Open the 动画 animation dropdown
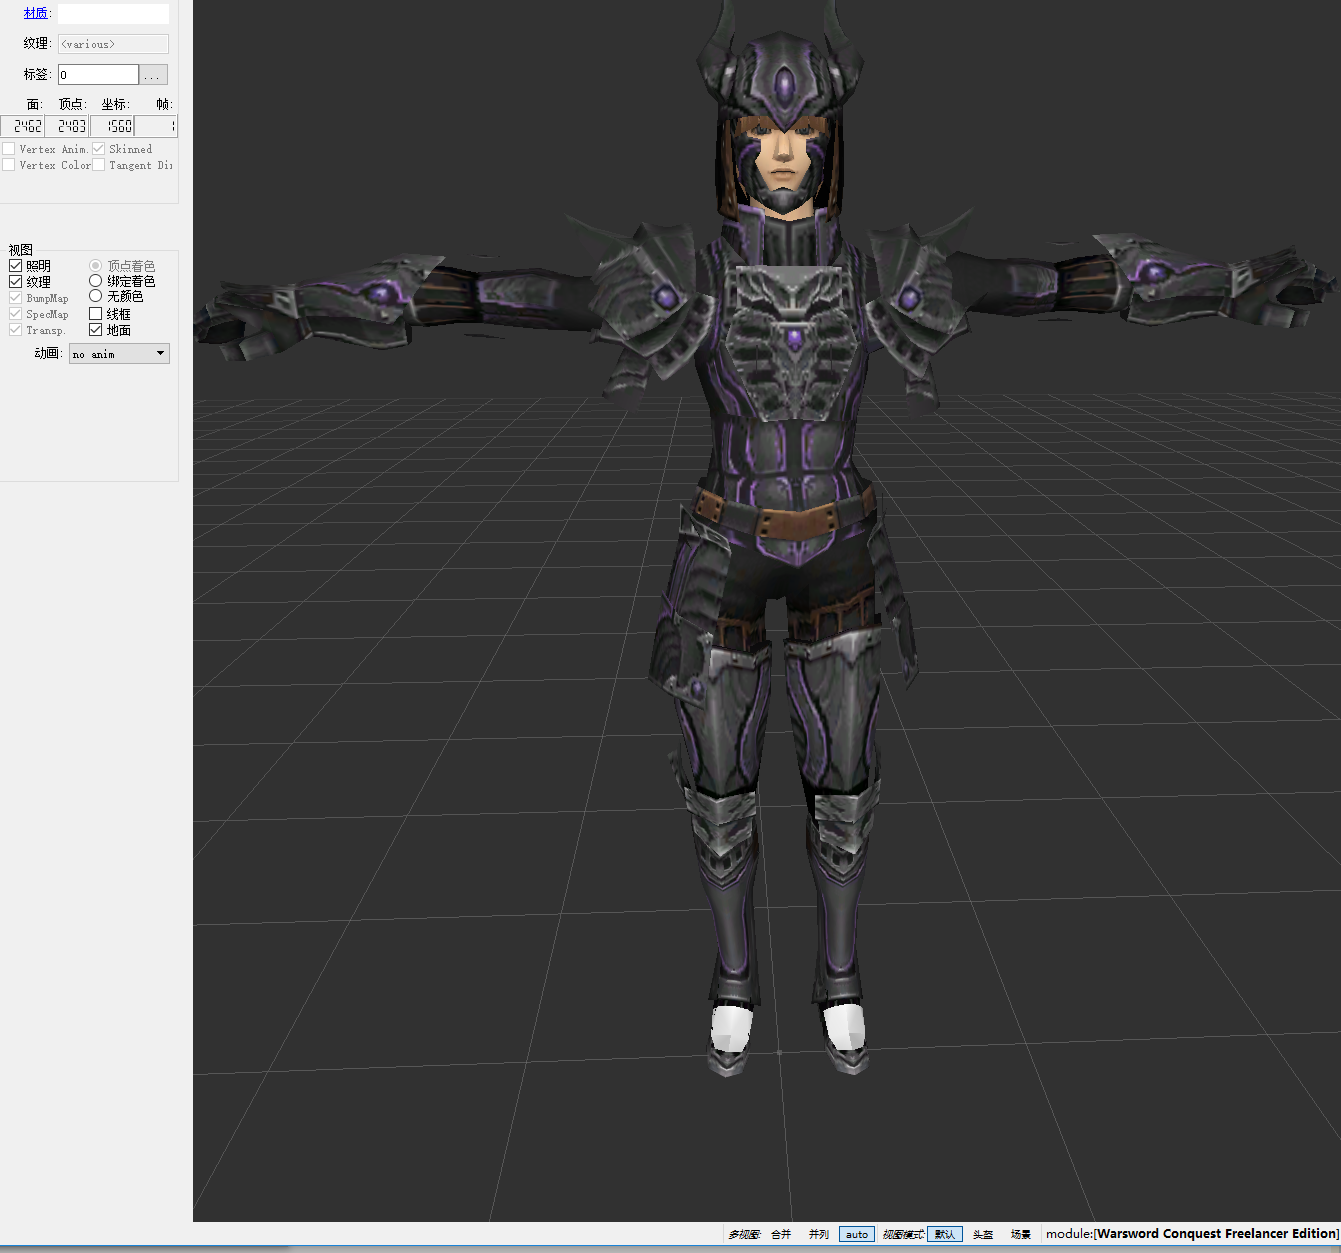The width and height of the screenshot is (1341, 1253). [119, 354]
